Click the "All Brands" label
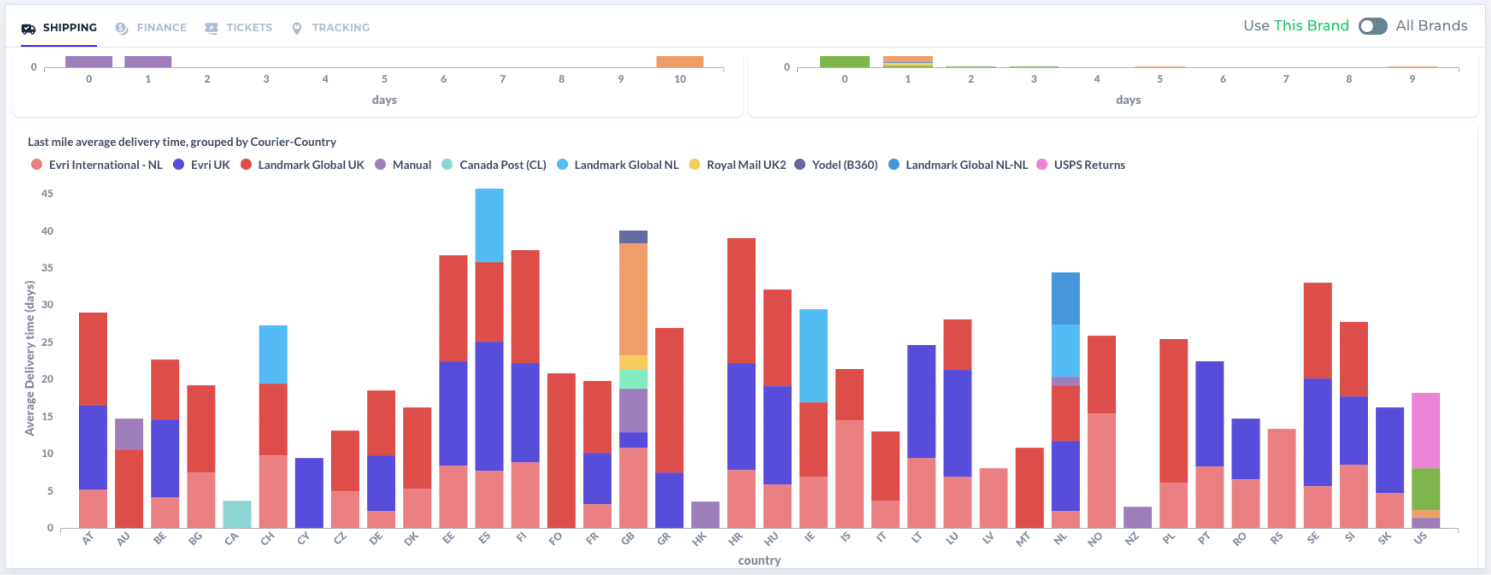 coord(1431,26)
